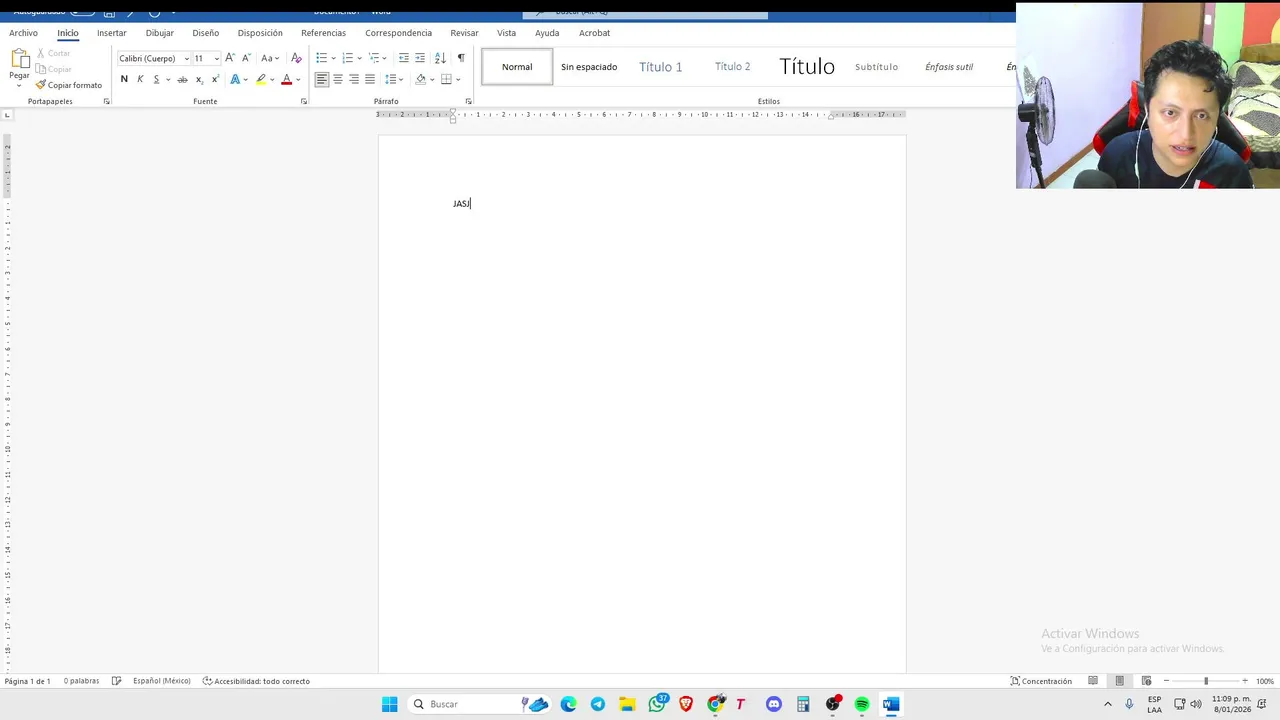This screenshot has height=720, width=1280.
Task: Center the text
Action: [x=338, y=79]
